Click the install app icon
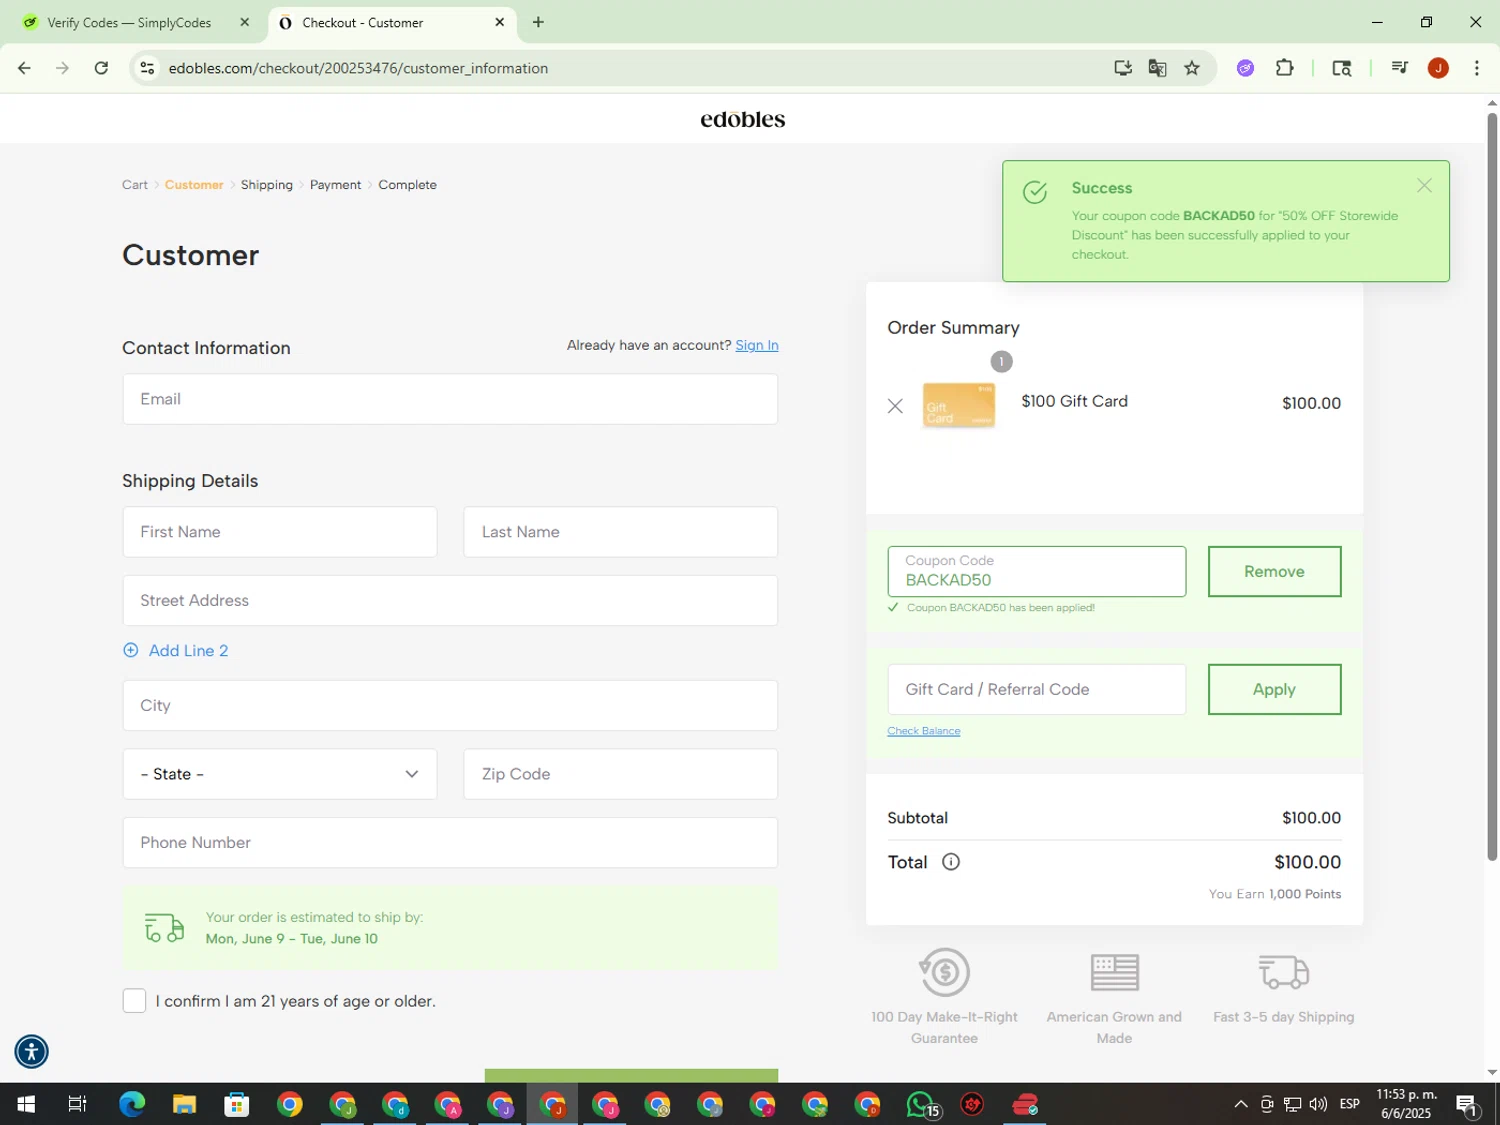 (1123, 68)
